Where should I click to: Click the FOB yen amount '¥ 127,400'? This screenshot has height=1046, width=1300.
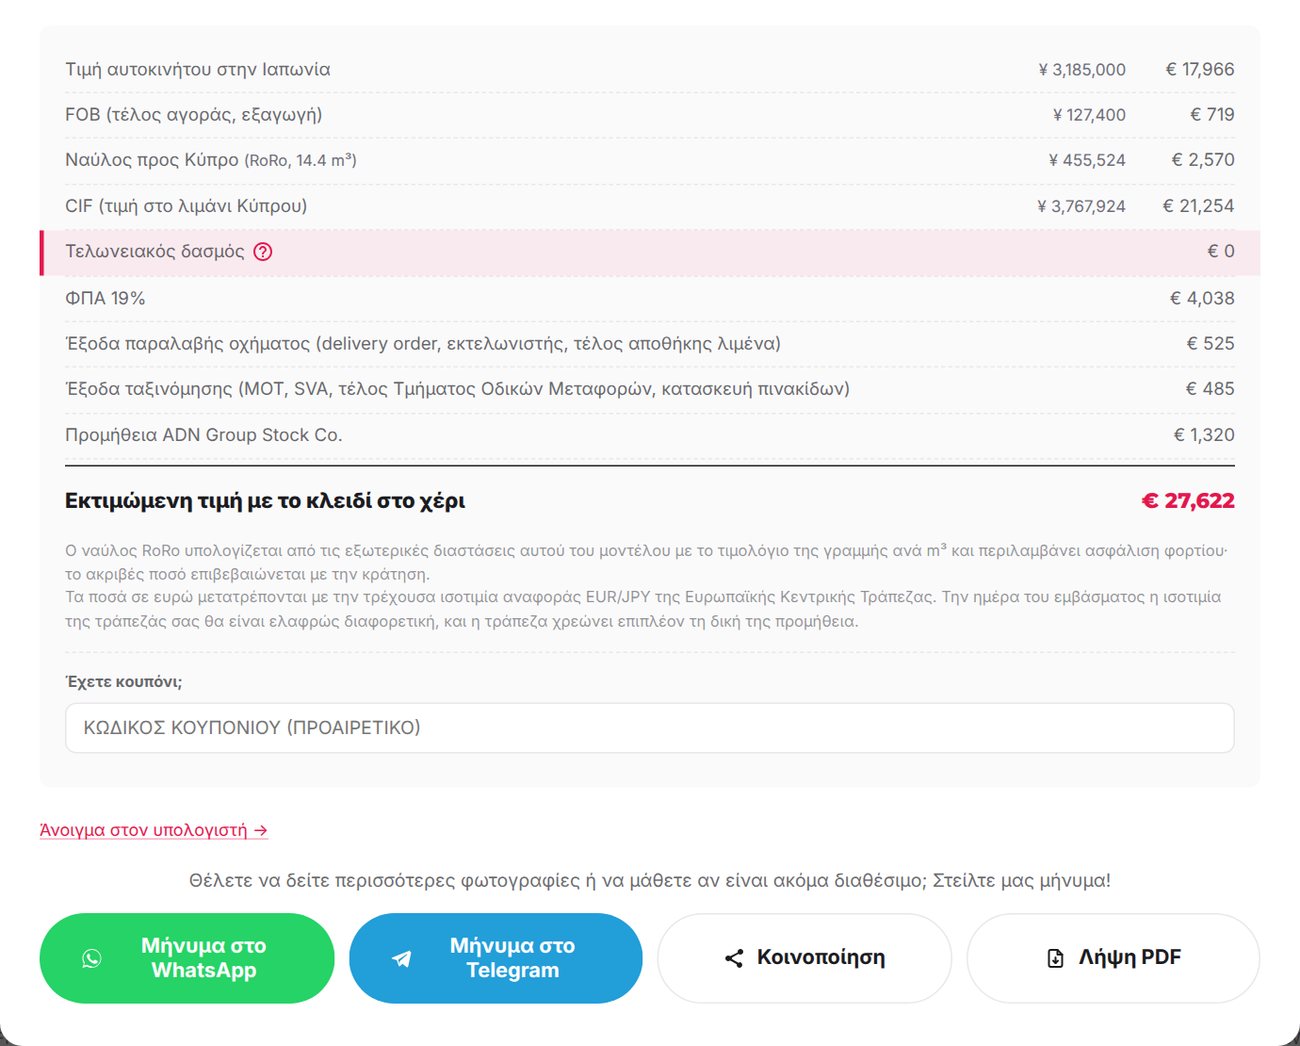pos(1089,115)
